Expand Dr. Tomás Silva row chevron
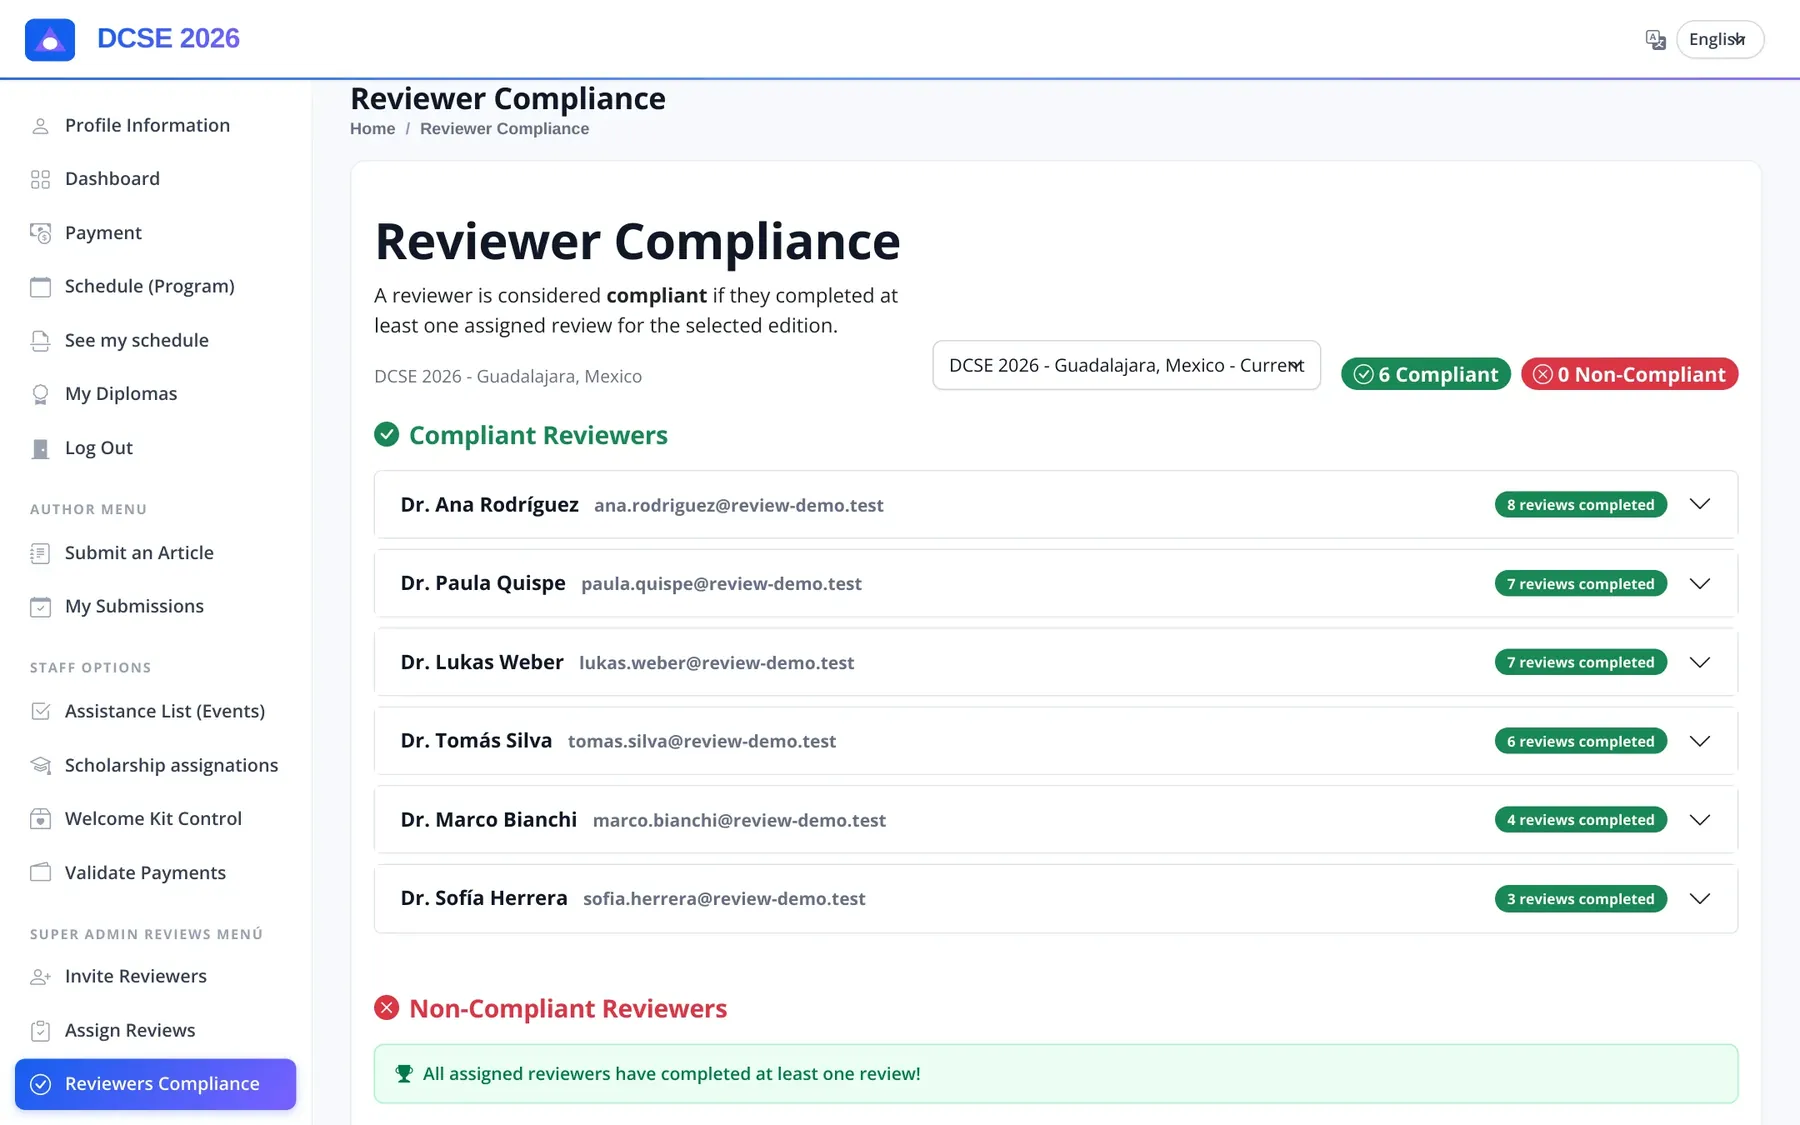This screenshot has width=1800, height=1125. point(1700,741)
